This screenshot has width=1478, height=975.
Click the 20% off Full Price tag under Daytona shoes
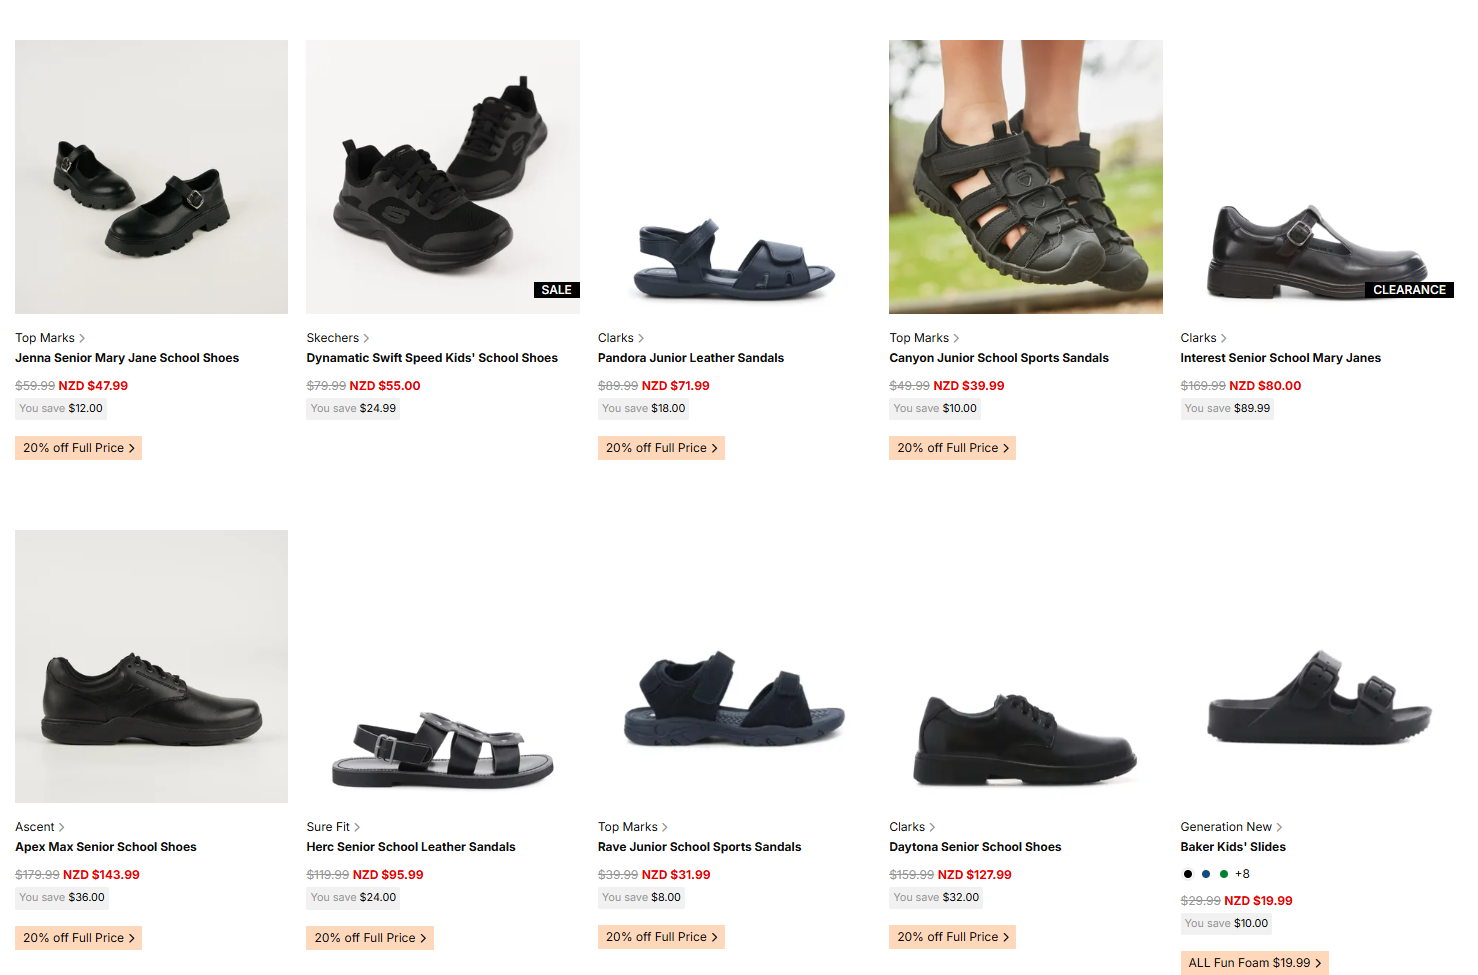(952, 937)
